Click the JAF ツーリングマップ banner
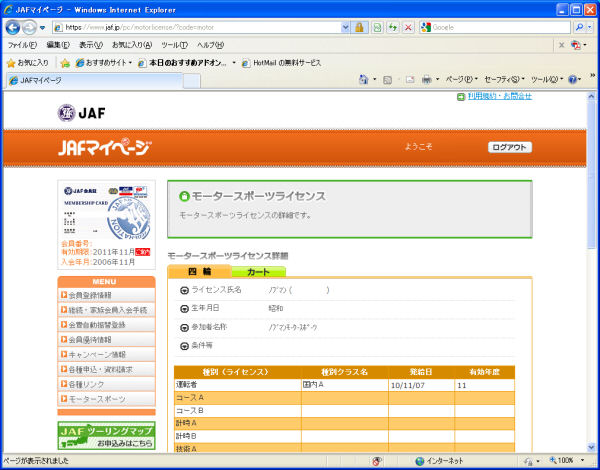 (x=106, y=436)
